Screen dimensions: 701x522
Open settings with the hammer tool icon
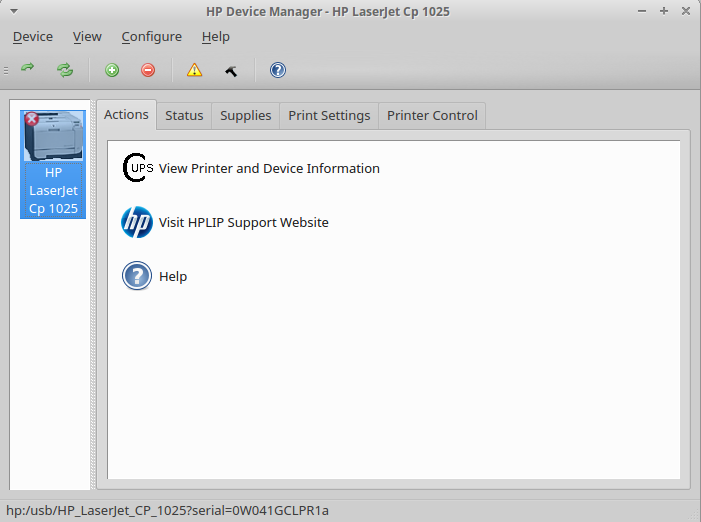(x=231, y=71)
